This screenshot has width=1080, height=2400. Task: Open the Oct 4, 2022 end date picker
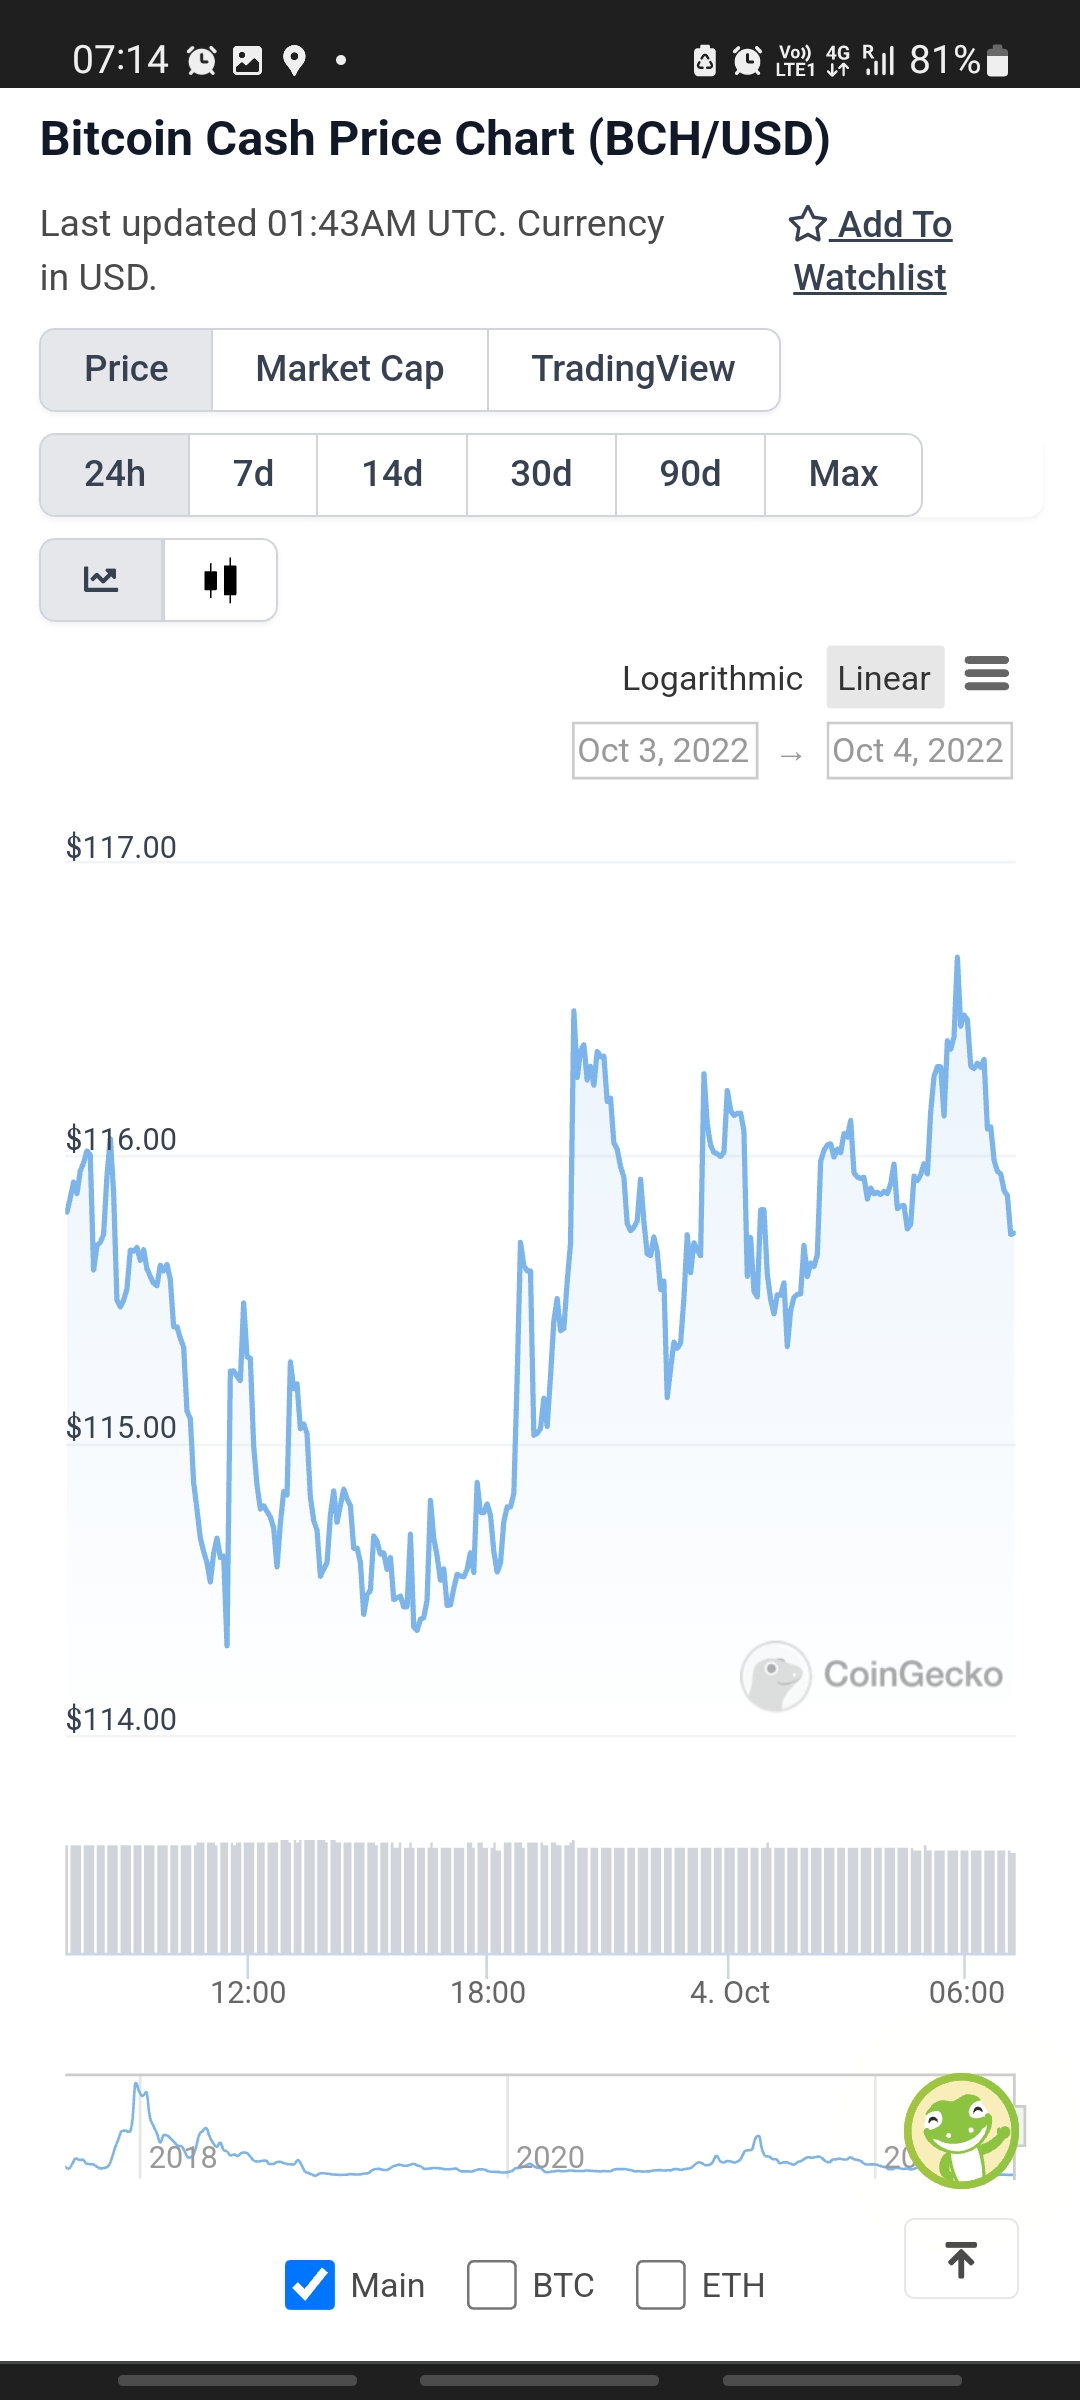point(919,750)
